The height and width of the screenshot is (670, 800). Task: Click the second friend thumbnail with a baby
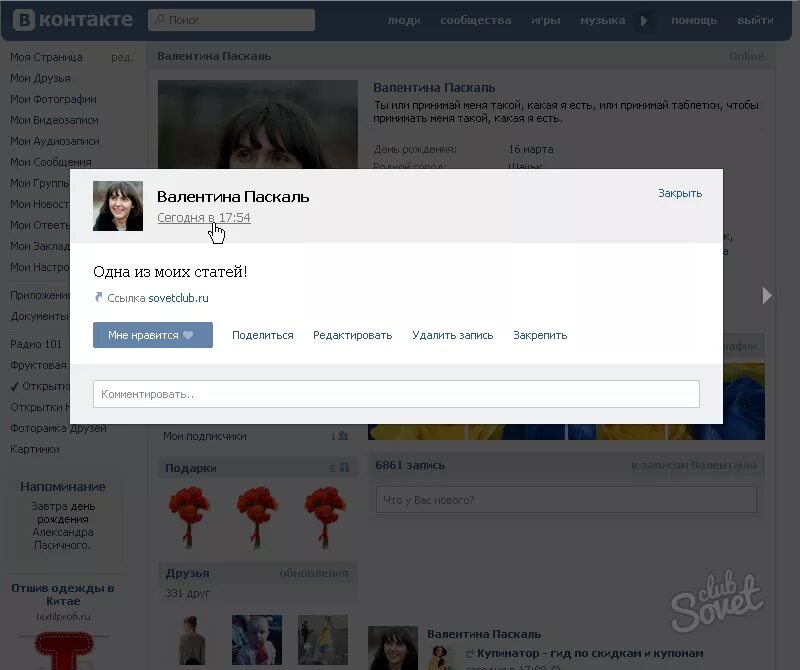click(x=257, y=640)
